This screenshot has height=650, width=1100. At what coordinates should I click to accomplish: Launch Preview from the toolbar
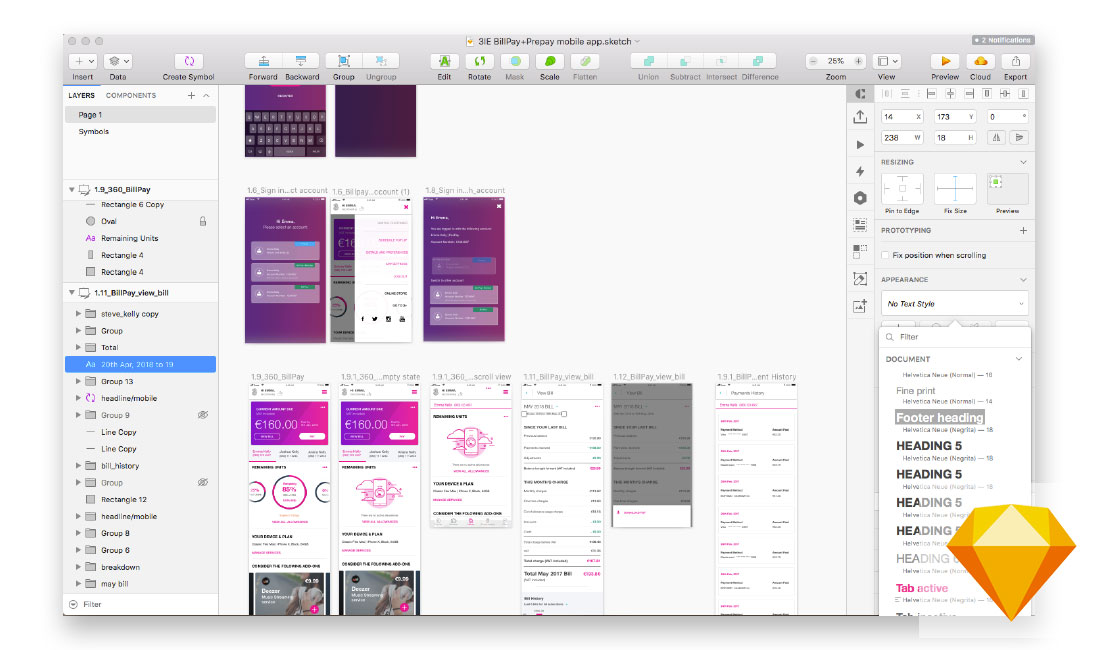[945, 61]
